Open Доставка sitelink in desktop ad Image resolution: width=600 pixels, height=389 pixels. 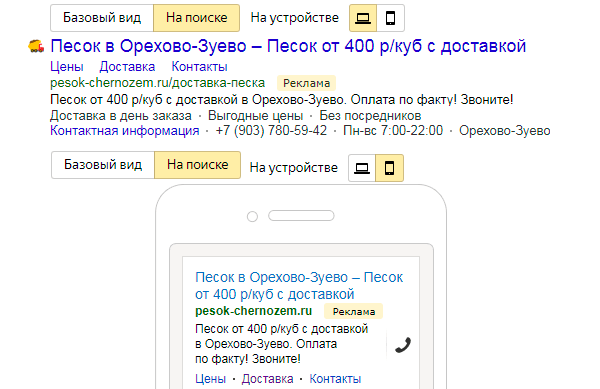(127, 67)
